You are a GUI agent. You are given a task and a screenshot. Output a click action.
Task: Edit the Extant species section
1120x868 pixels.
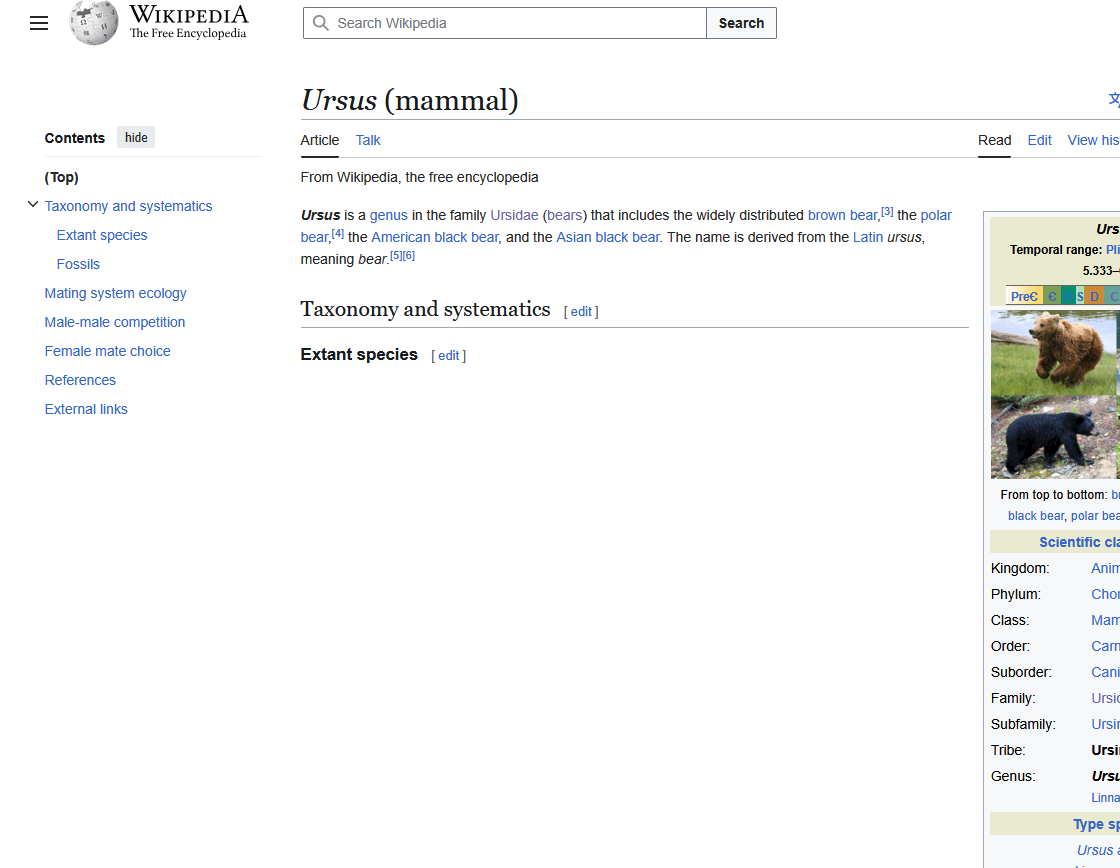pyautogui.click(x=449, y=356)
